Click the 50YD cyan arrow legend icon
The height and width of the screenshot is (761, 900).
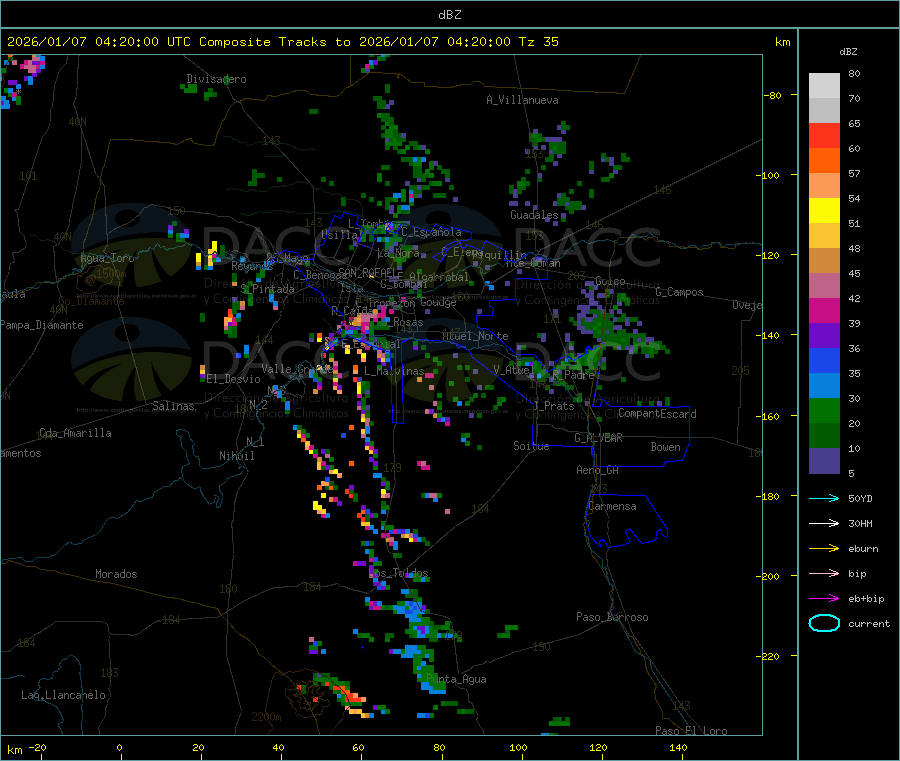point(824,498)
